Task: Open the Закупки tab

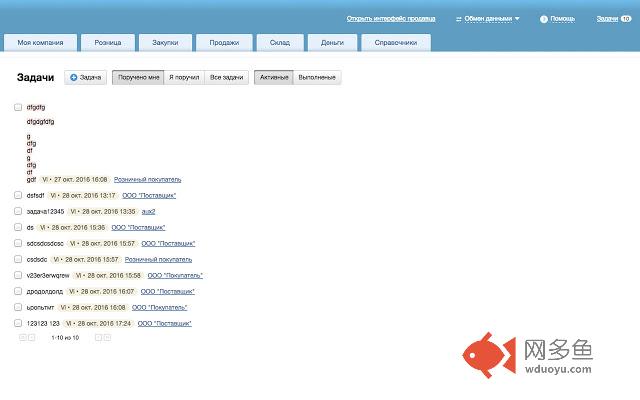Action: pos(165,42)
